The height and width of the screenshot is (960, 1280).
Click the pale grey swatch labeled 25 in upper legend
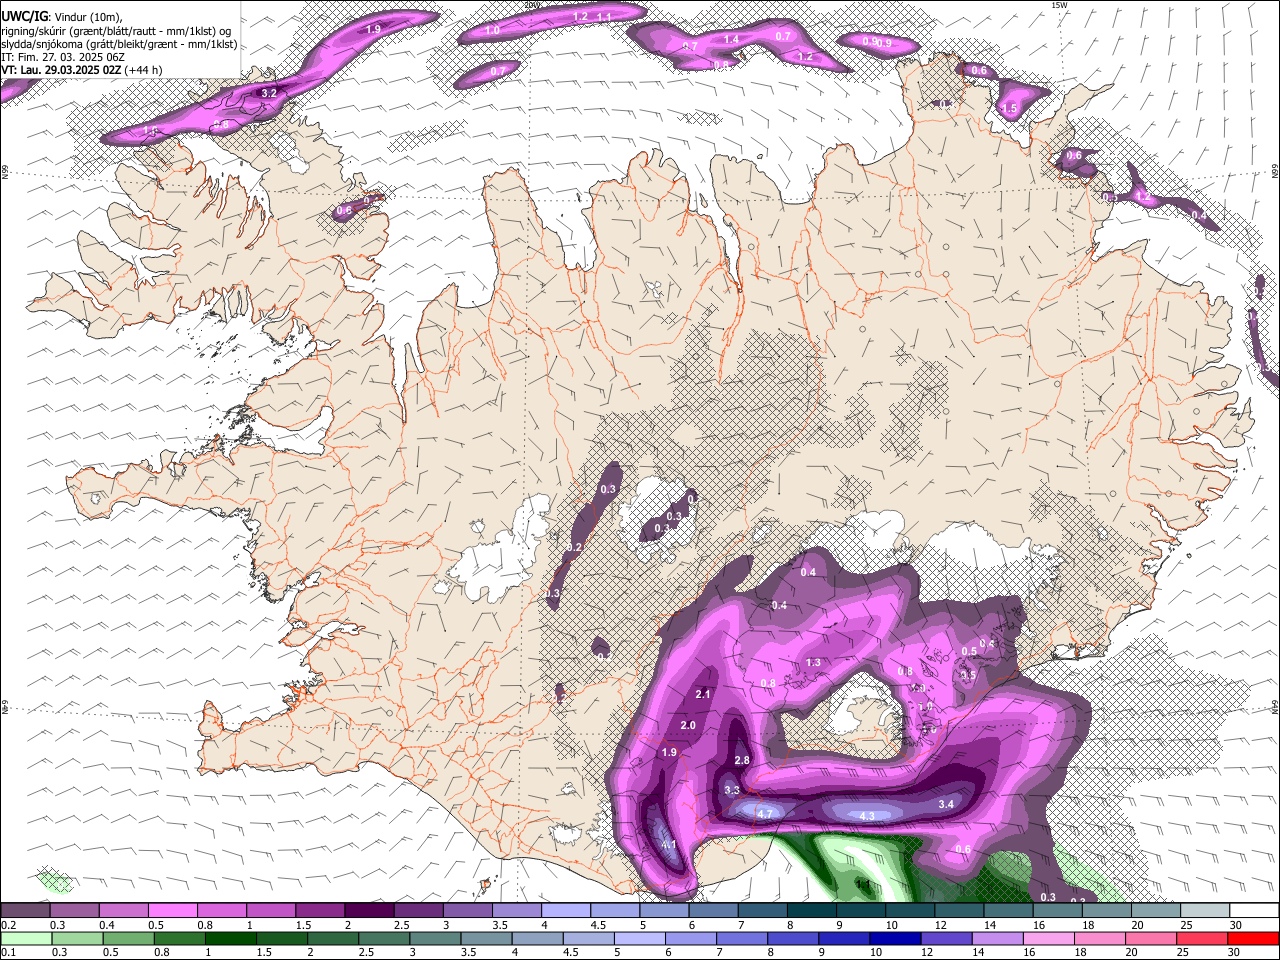(x=1204, y=911)
